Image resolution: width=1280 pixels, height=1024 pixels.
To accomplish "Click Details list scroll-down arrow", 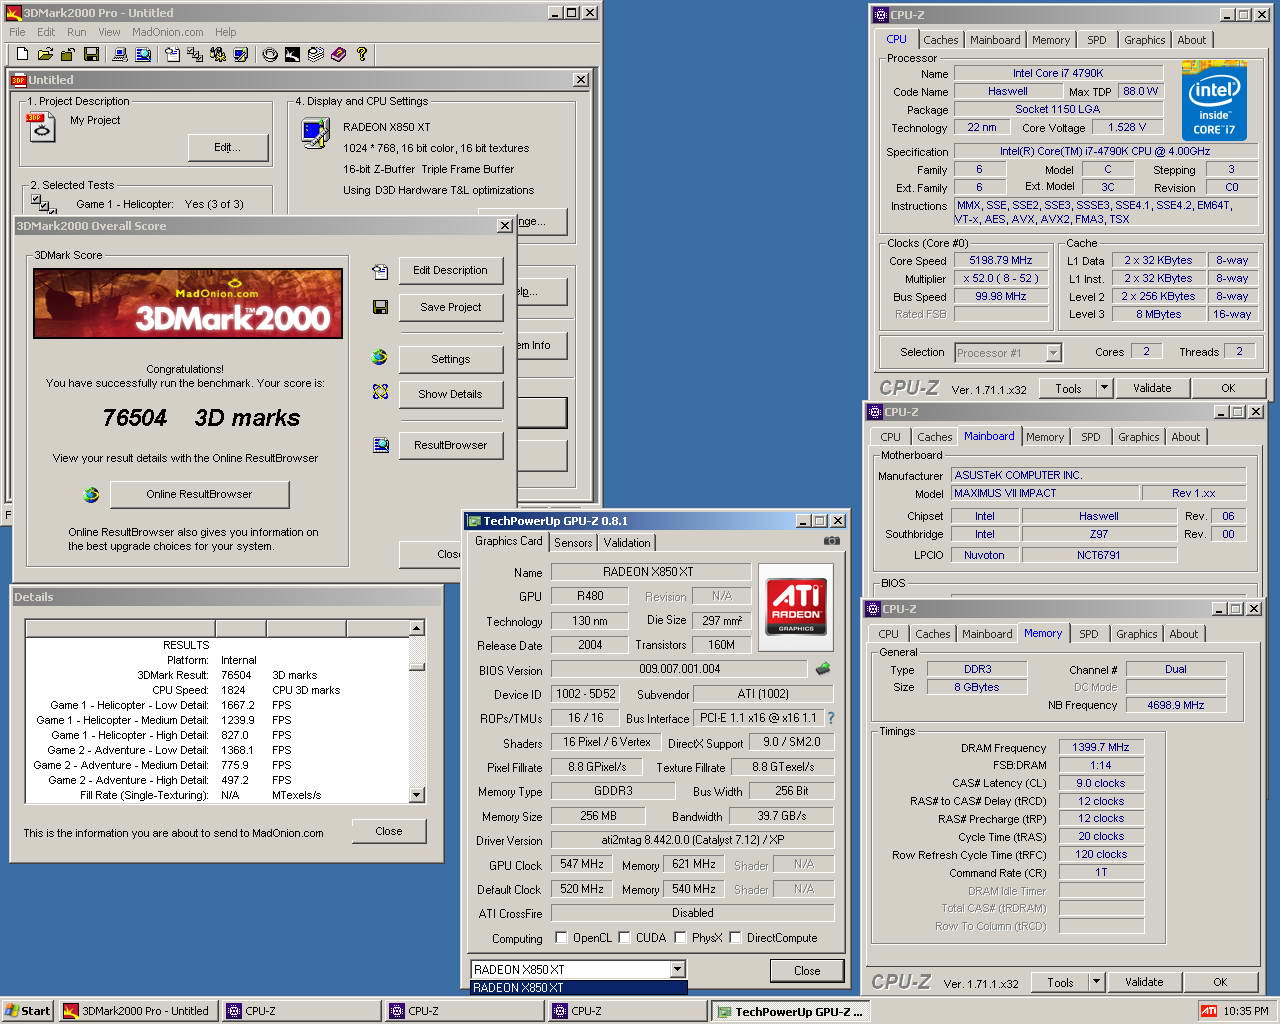I will click(x=417, y=795).
